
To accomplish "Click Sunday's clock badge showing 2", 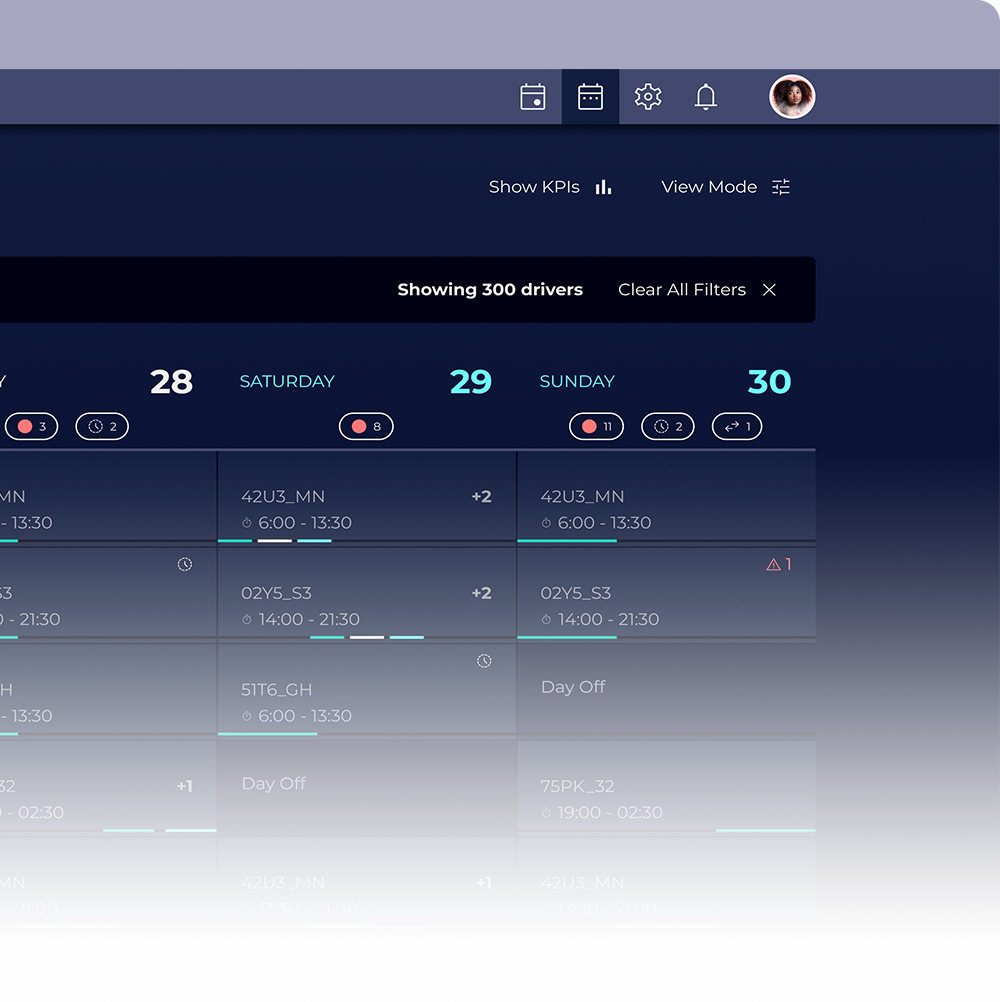I will [668, 427].
